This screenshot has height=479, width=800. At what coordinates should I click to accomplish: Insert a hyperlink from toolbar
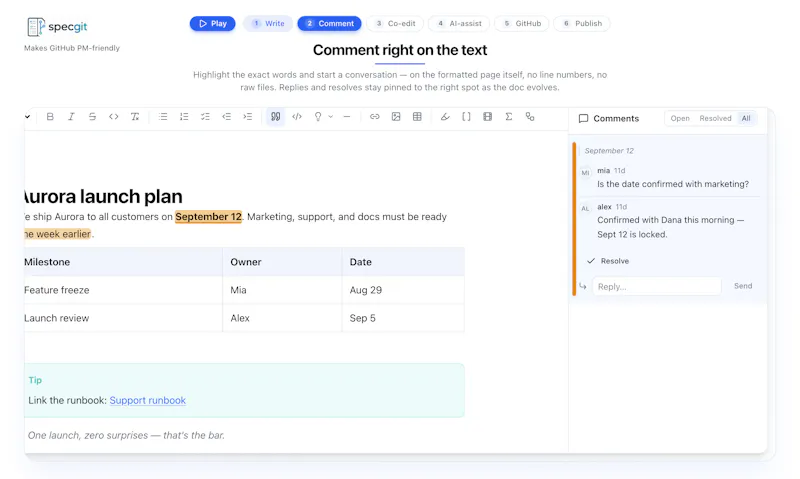374,117
